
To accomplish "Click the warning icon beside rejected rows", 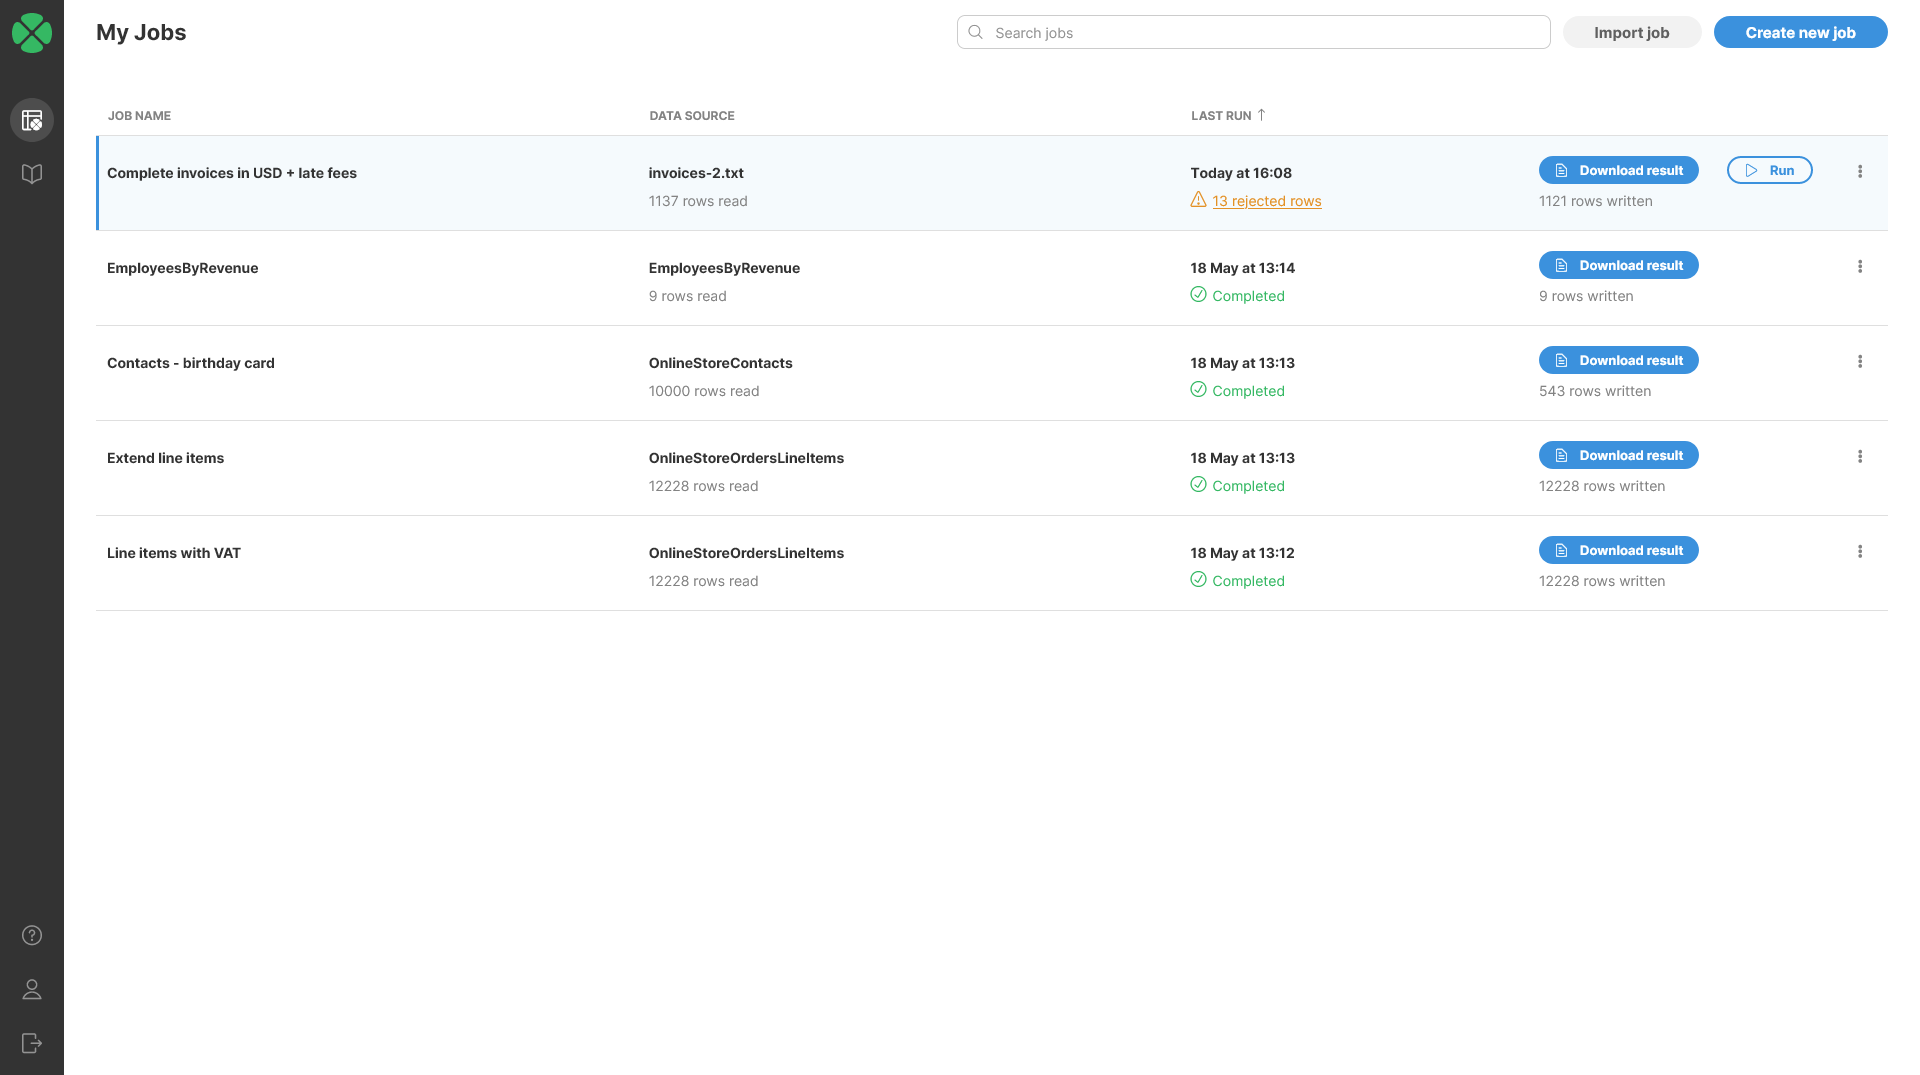I will tap(1198, 200).
